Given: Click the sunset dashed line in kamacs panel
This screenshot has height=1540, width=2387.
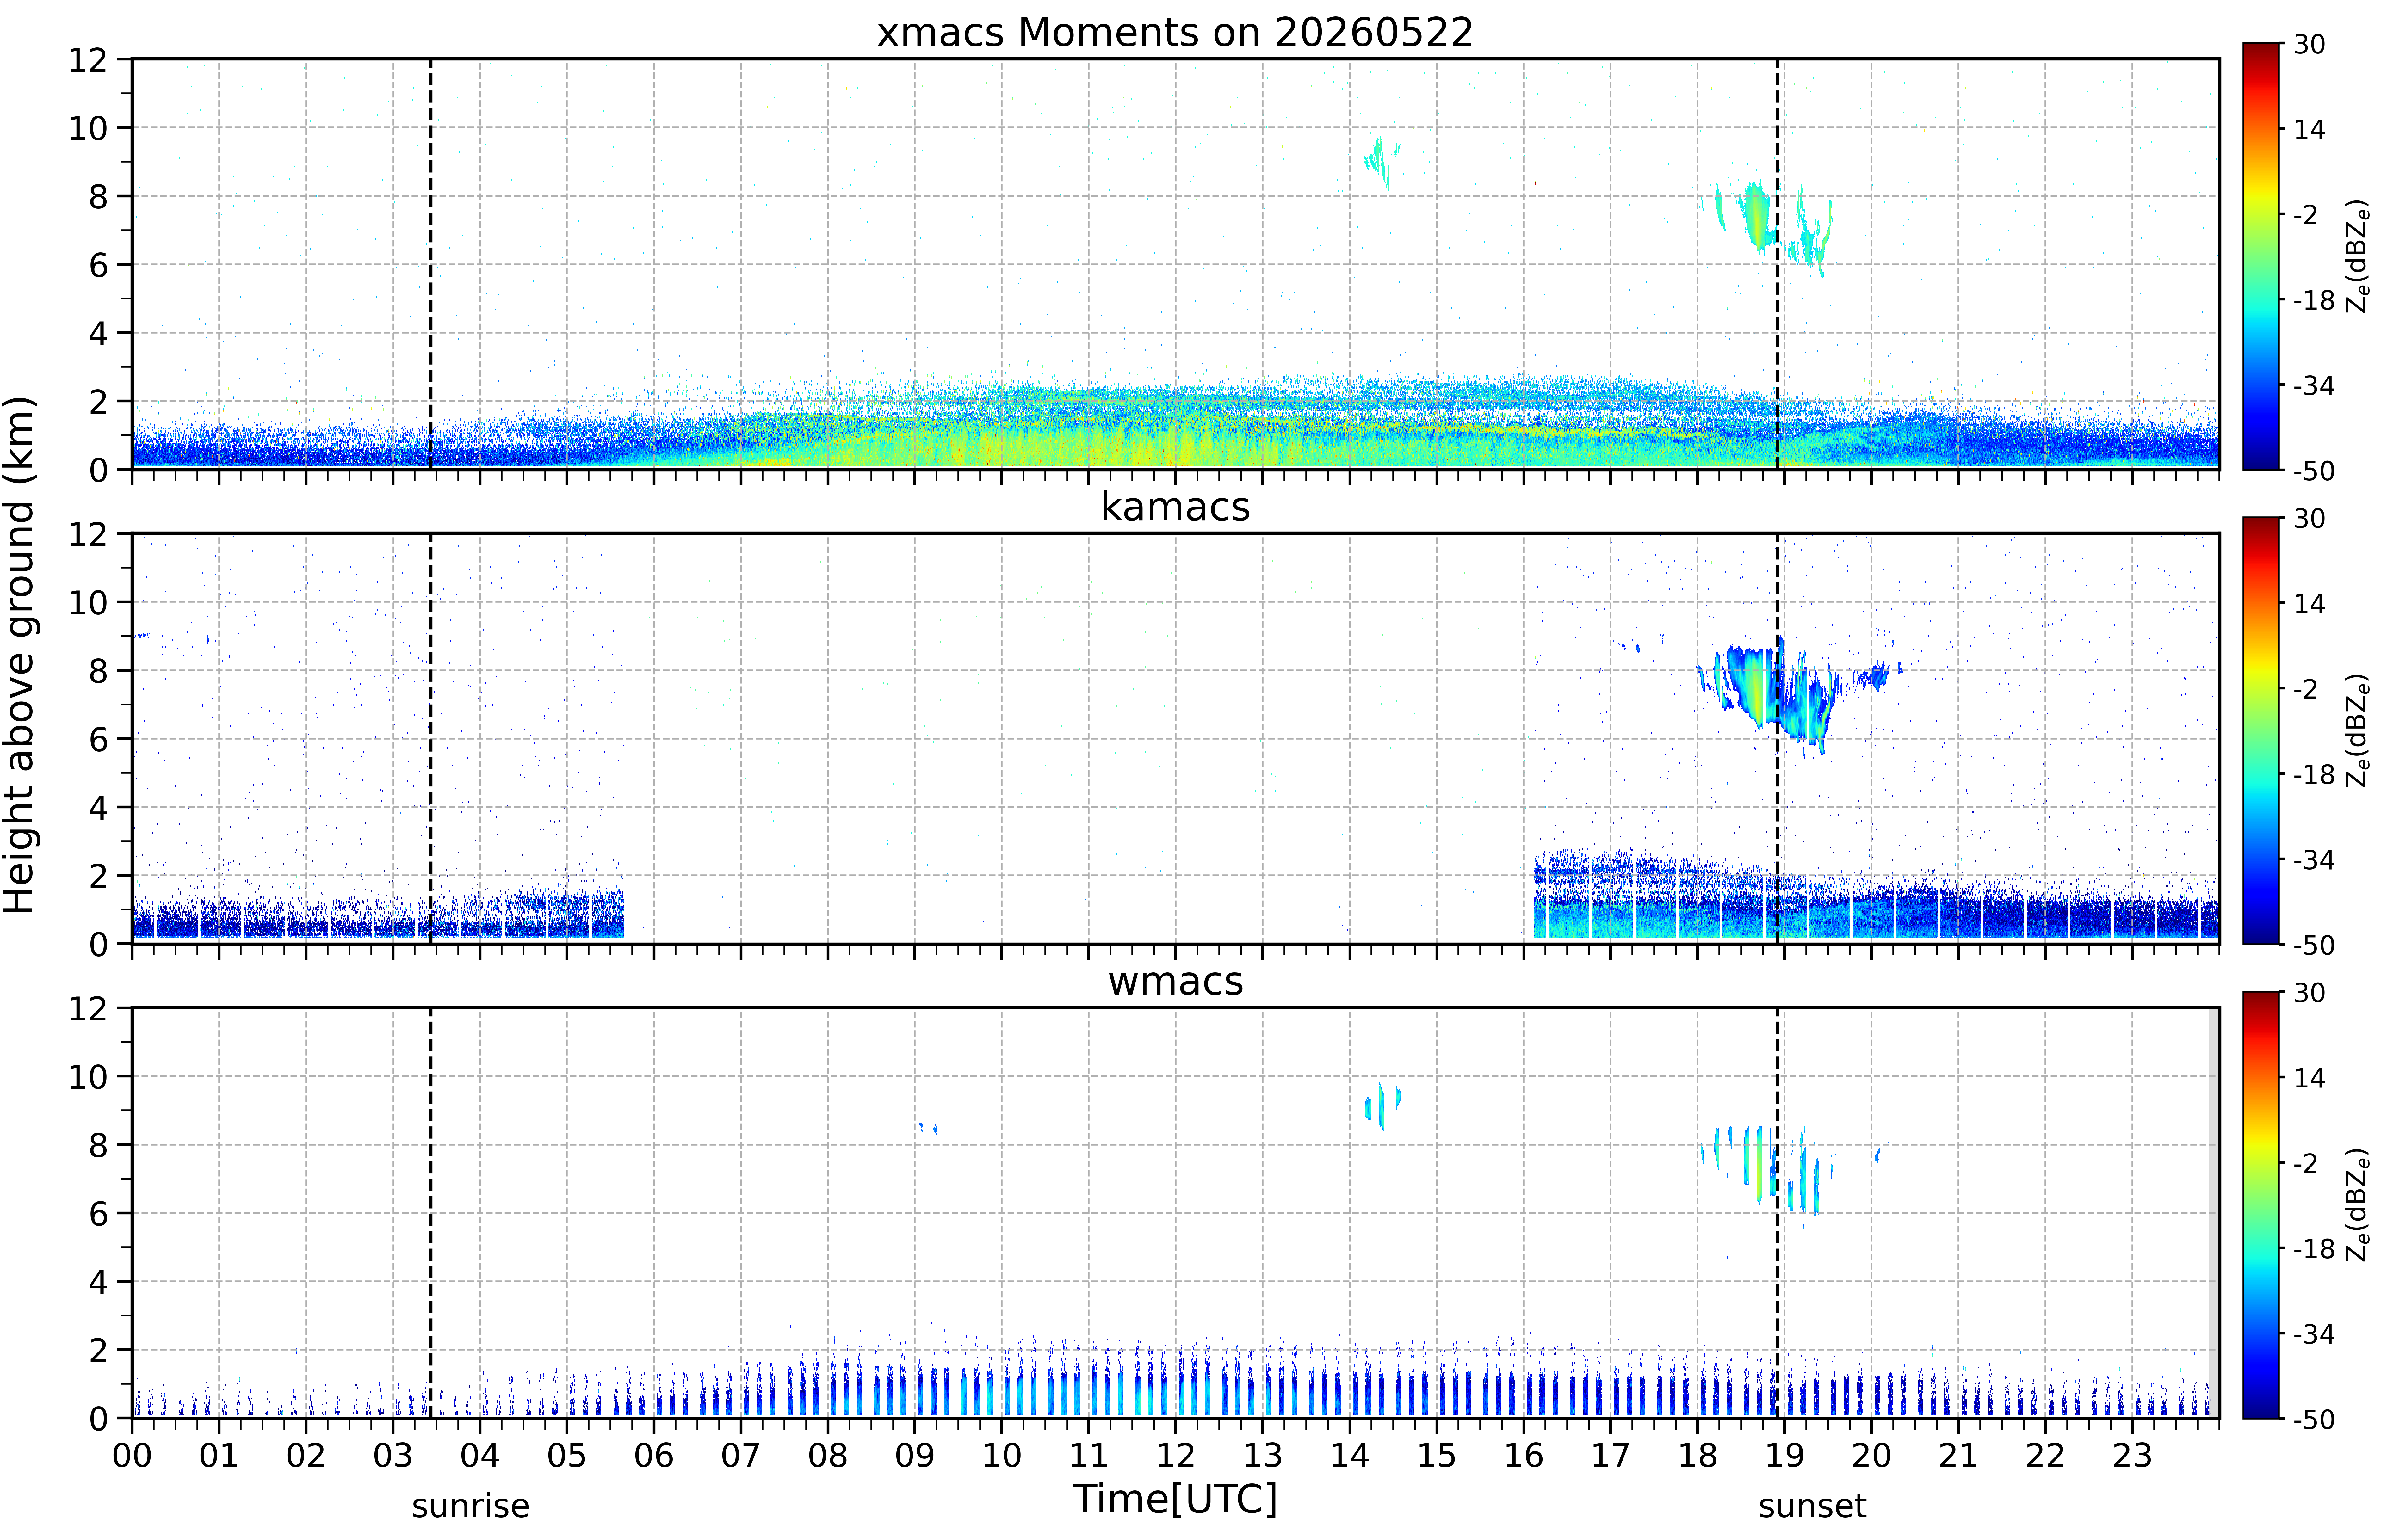Looking at the screenshot, I should tap(1777, 738).
